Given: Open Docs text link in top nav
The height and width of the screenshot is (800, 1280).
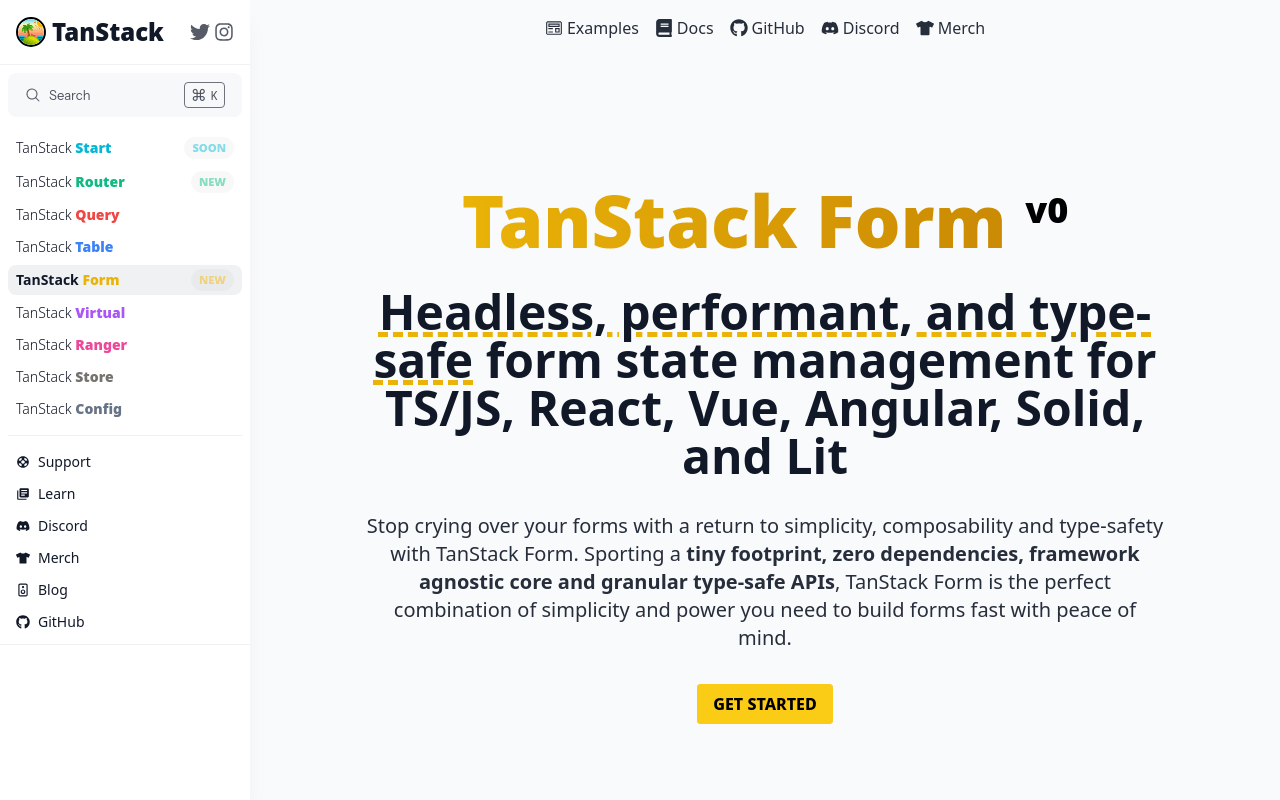Looking at the screenshot, I should click(695, 28).
